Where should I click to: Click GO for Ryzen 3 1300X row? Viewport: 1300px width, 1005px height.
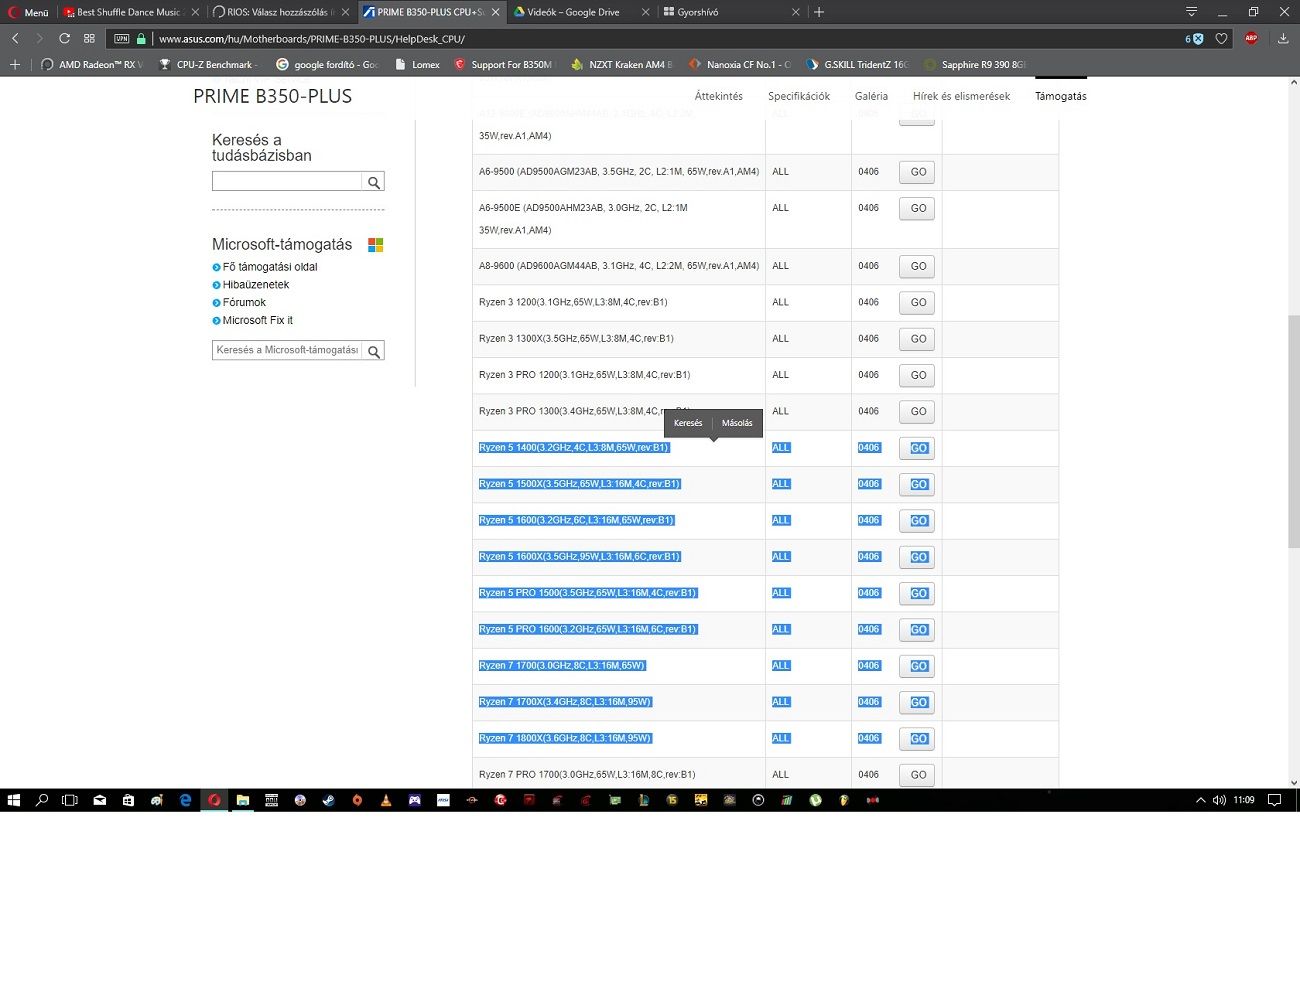[x=917, y=339]
